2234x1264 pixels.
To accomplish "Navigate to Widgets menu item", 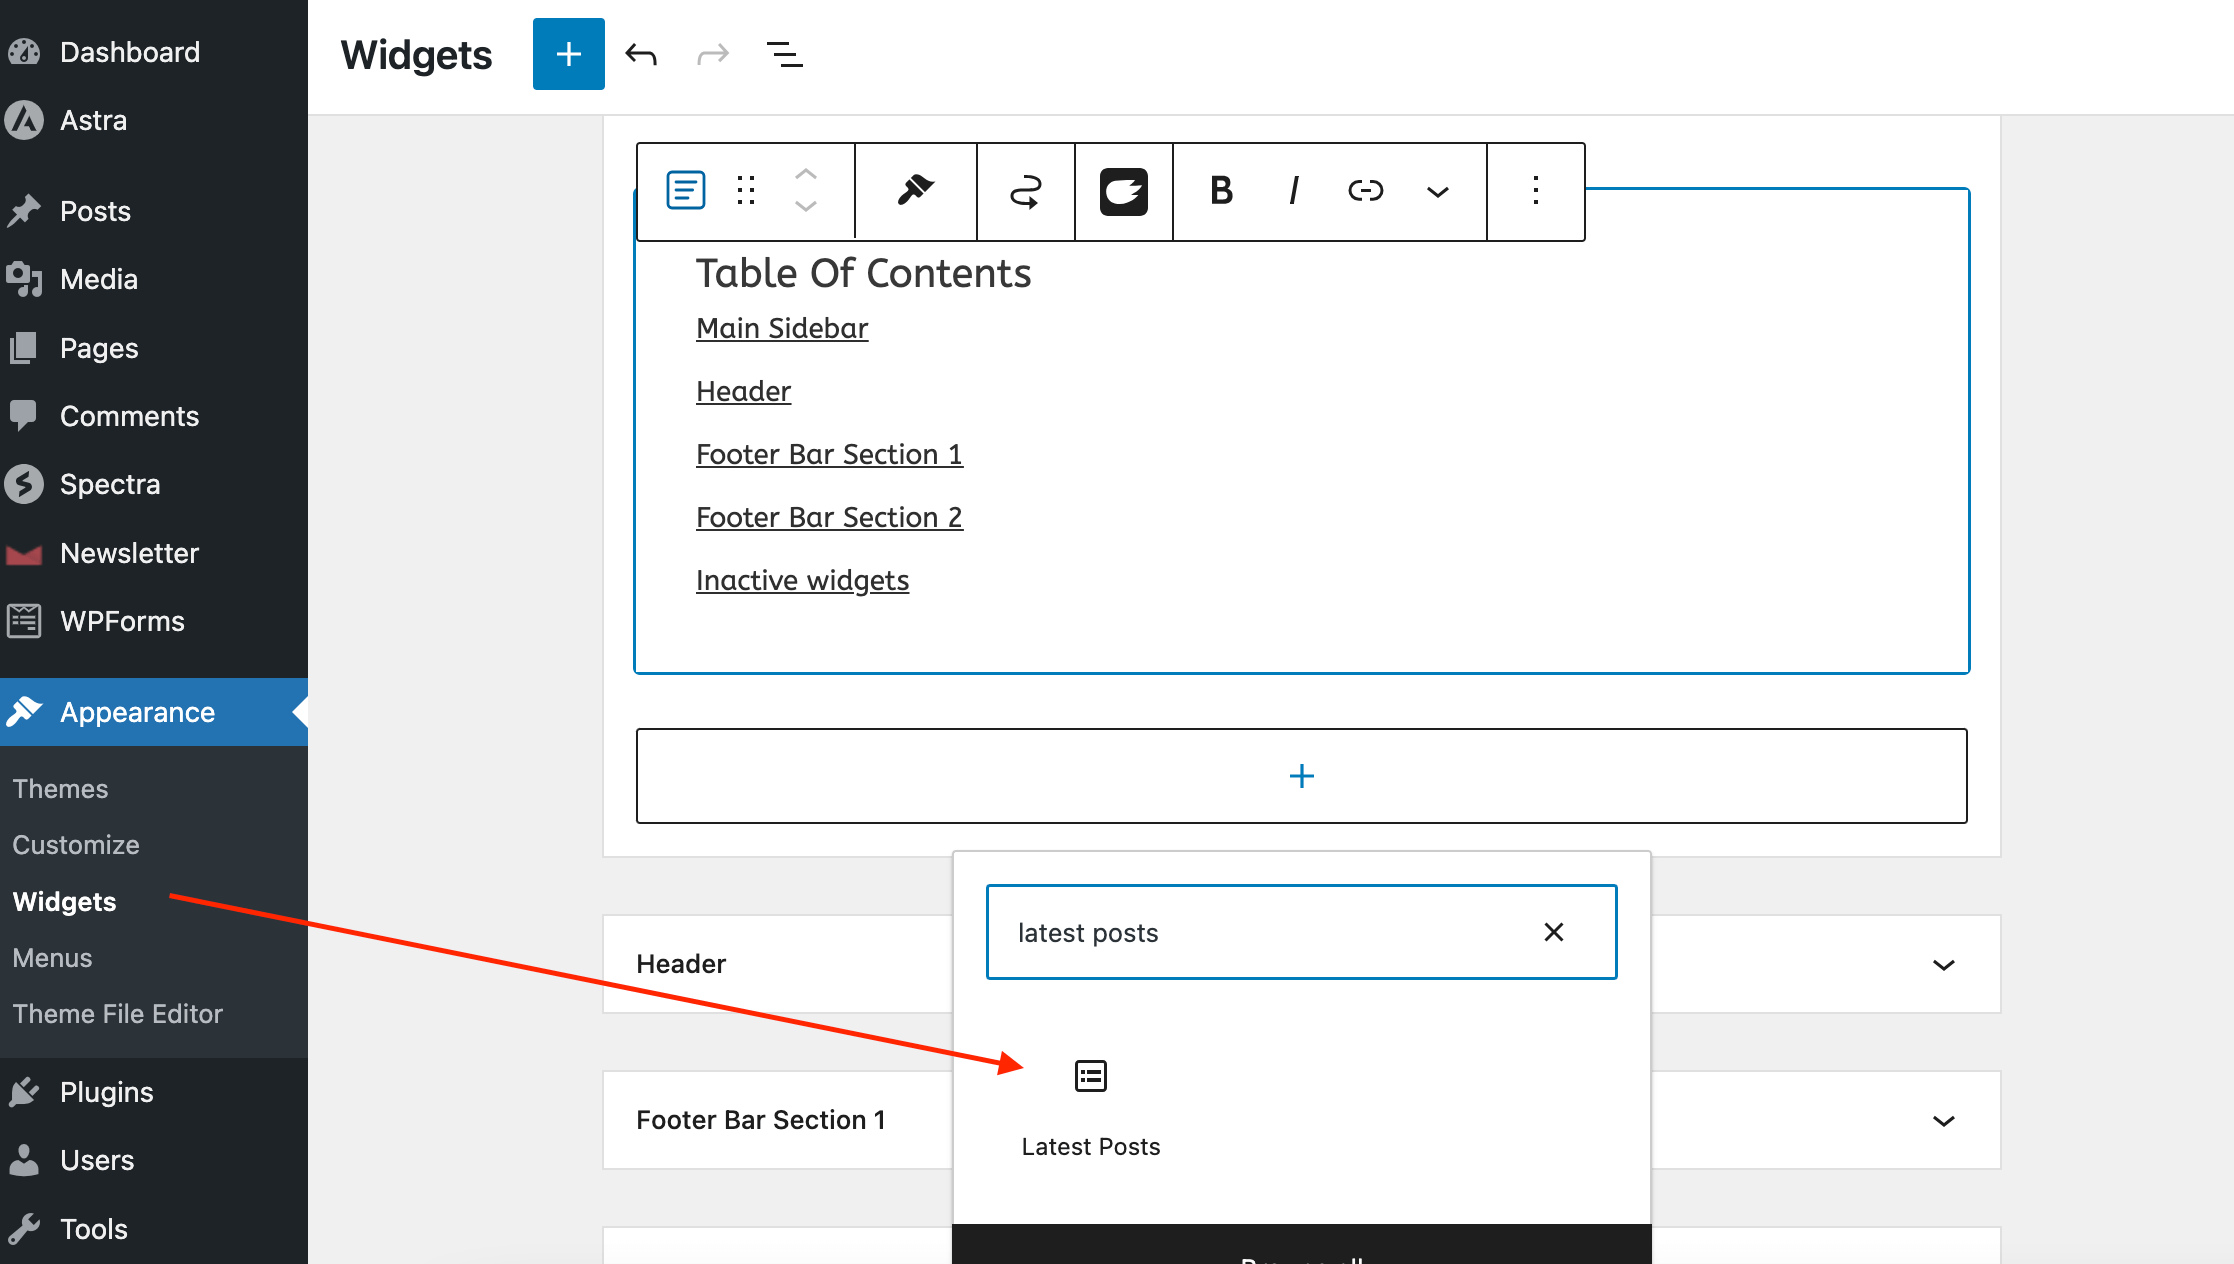I will coord(63,899).
